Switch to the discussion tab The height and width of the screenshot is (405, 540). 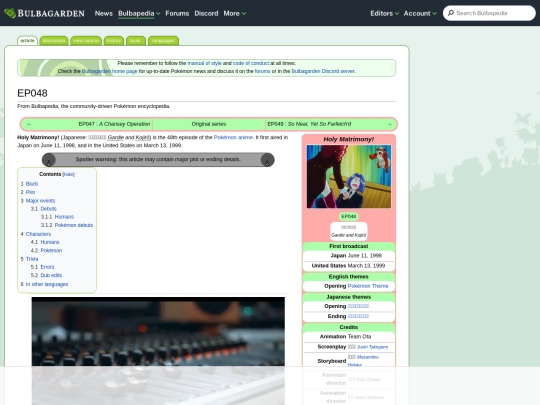tap(54, 41)
